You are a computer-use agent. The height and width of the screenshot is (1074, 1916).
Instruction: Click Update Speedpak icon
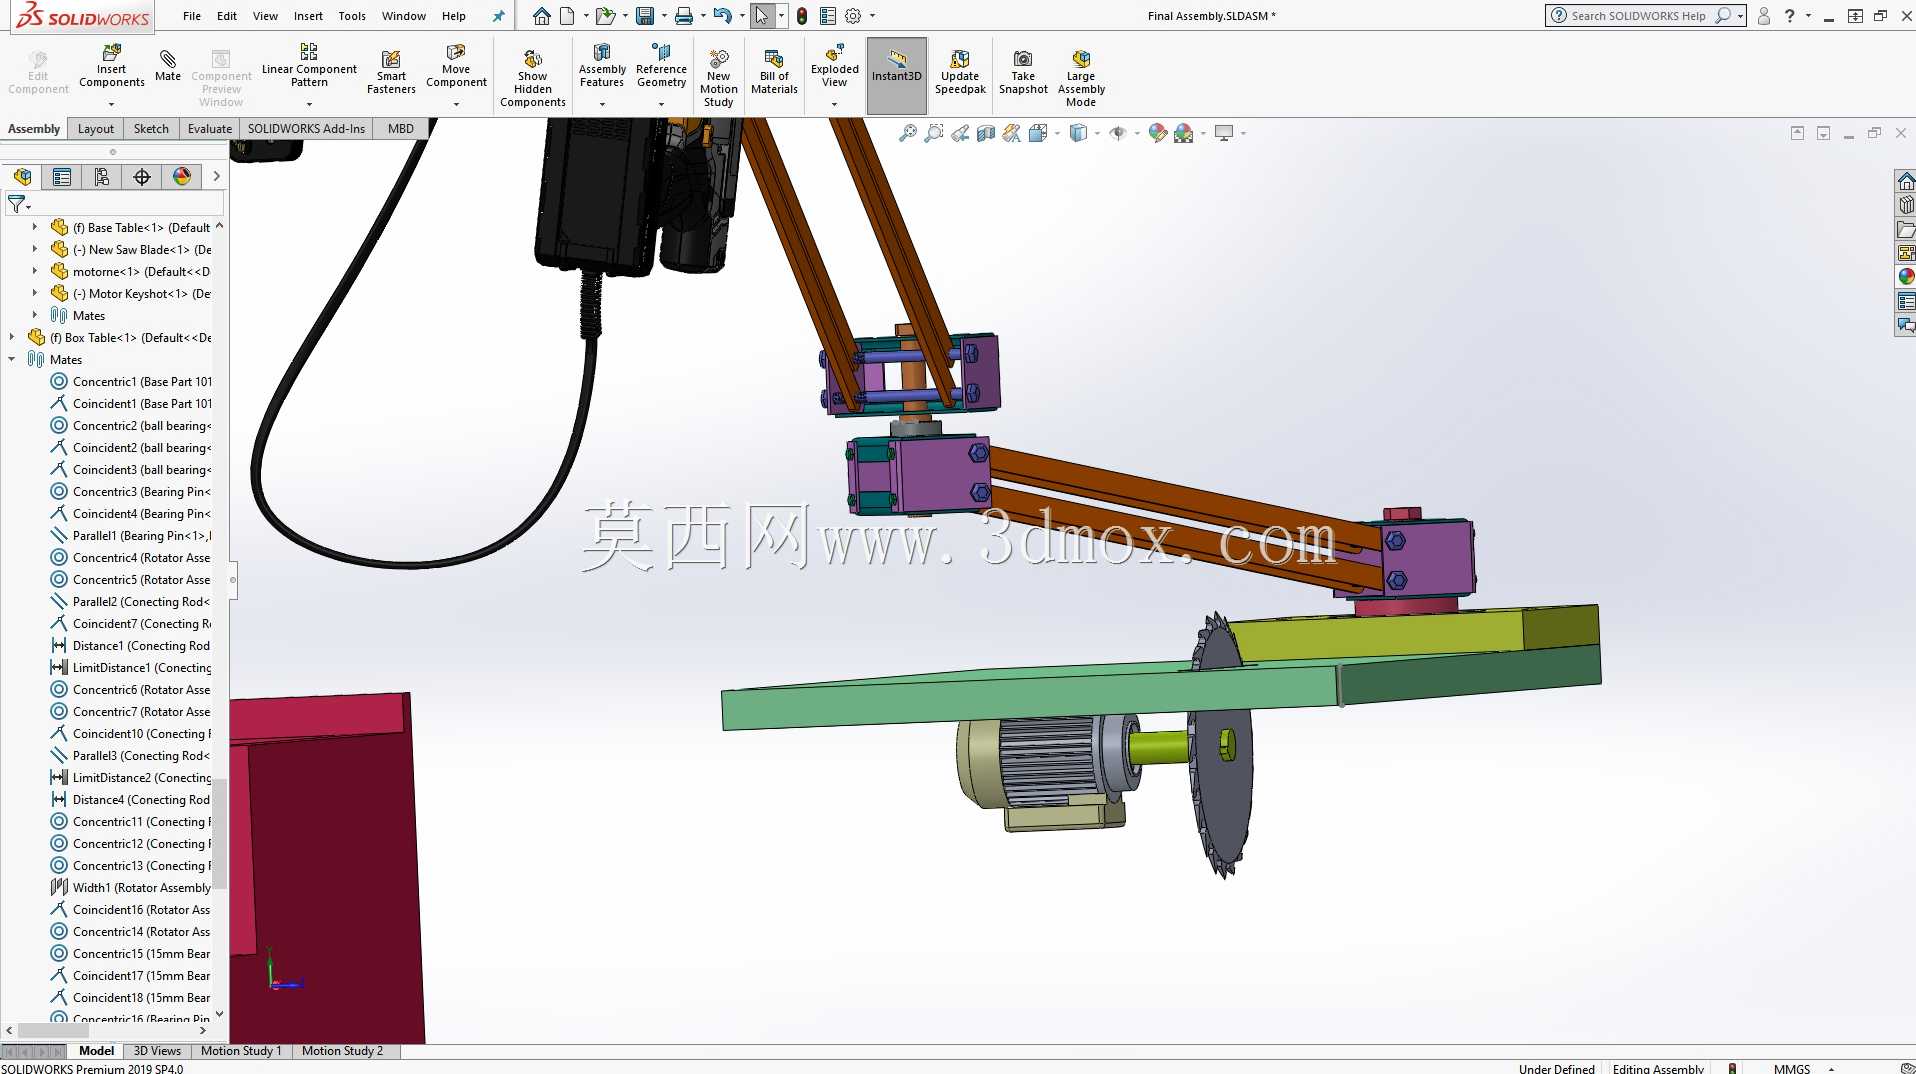point(960,72)
